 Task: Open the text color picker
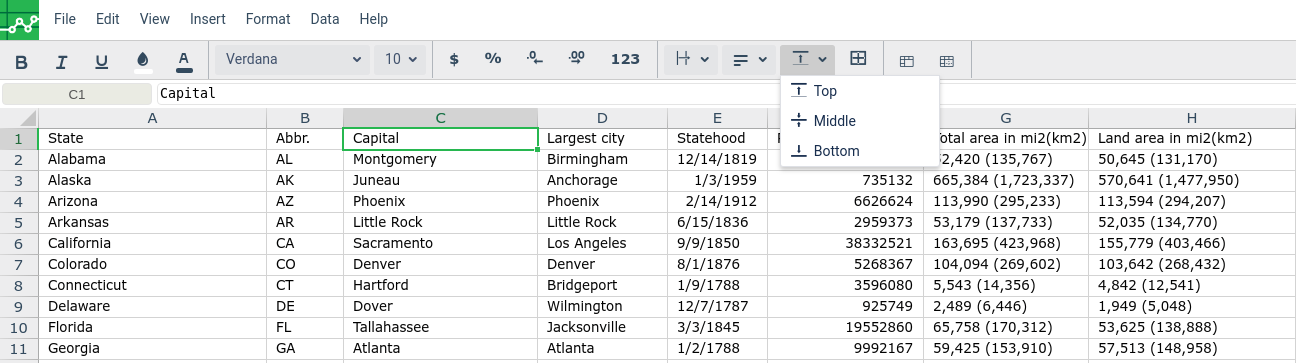(184, 60)
